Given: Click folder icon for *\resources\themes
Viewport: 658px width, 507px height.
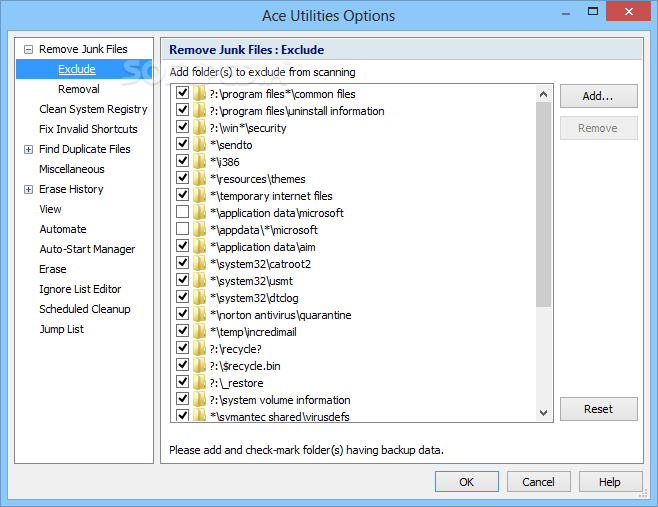Looking at the screenshot, I should [x=199, y=178].
